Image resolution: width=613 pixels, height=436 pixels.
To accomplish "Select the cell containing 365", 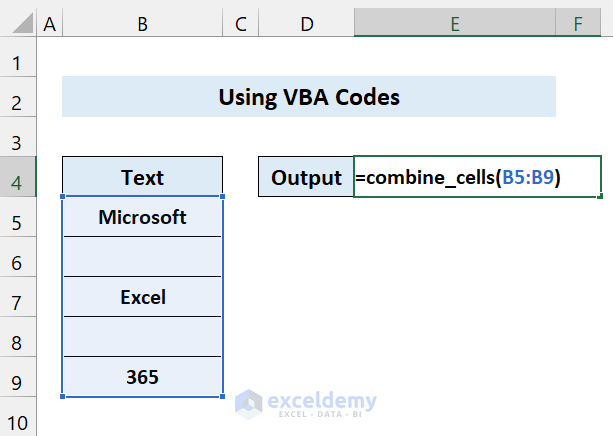I will 142,377.
